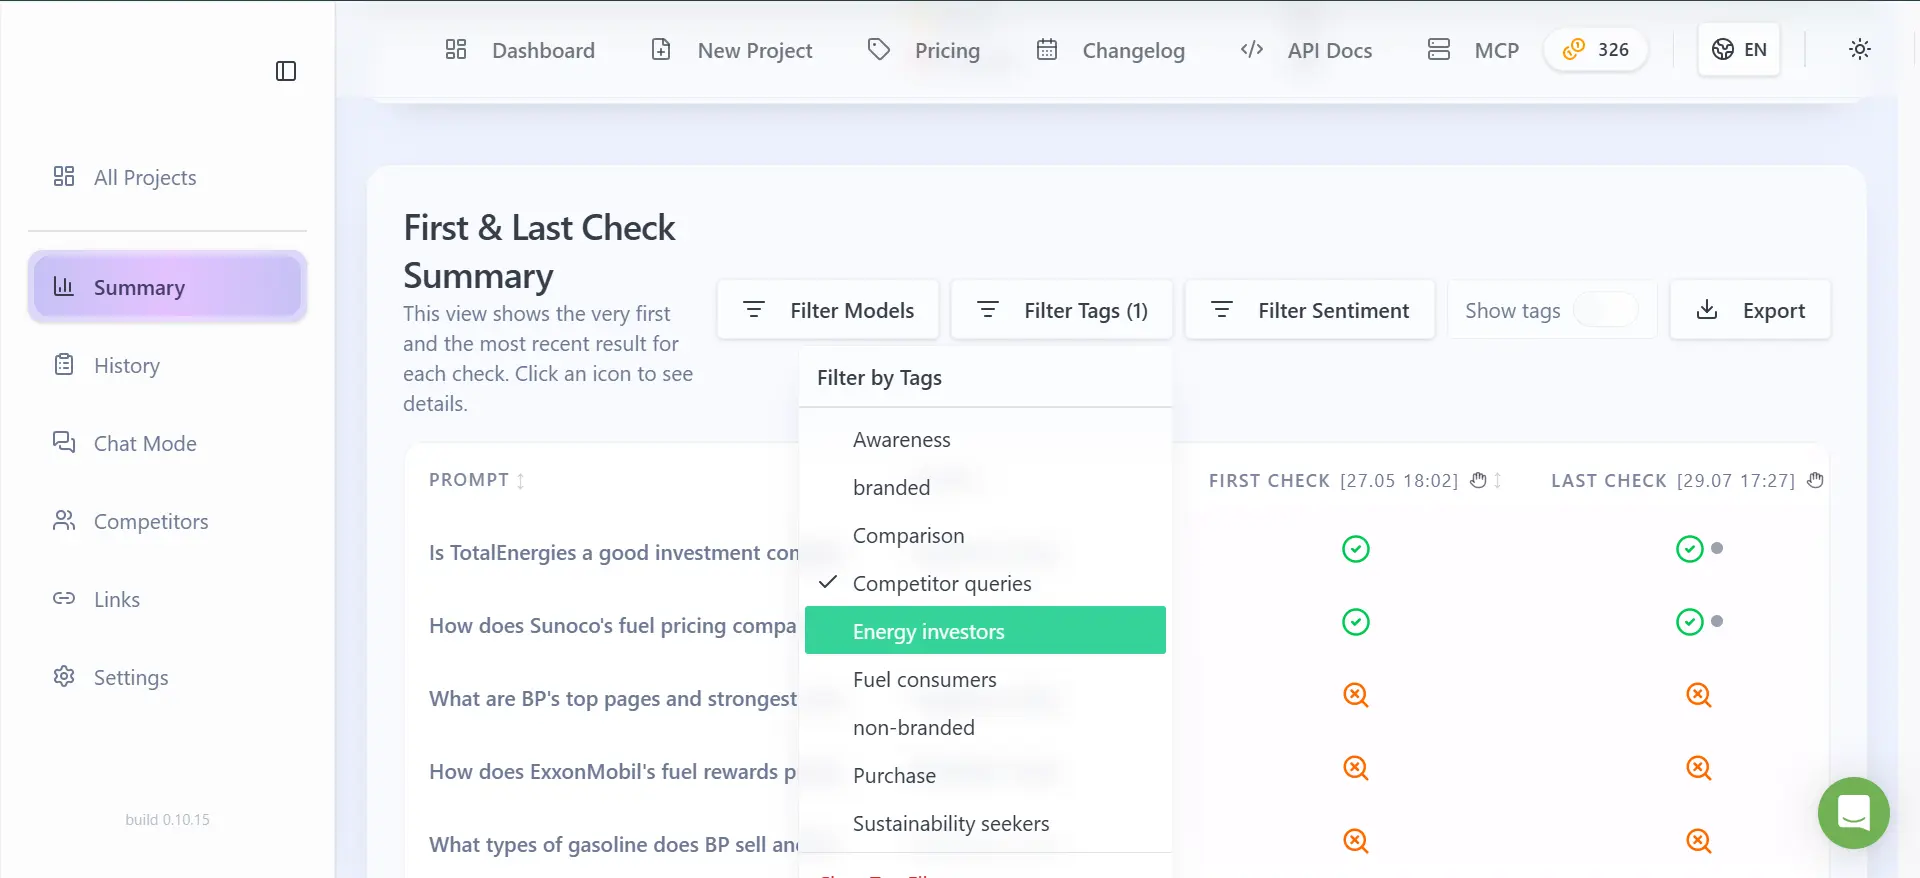The width and height of the screenshot is (1920, 878).
Task: Select the Purchase tag filter
Action: 985,776
